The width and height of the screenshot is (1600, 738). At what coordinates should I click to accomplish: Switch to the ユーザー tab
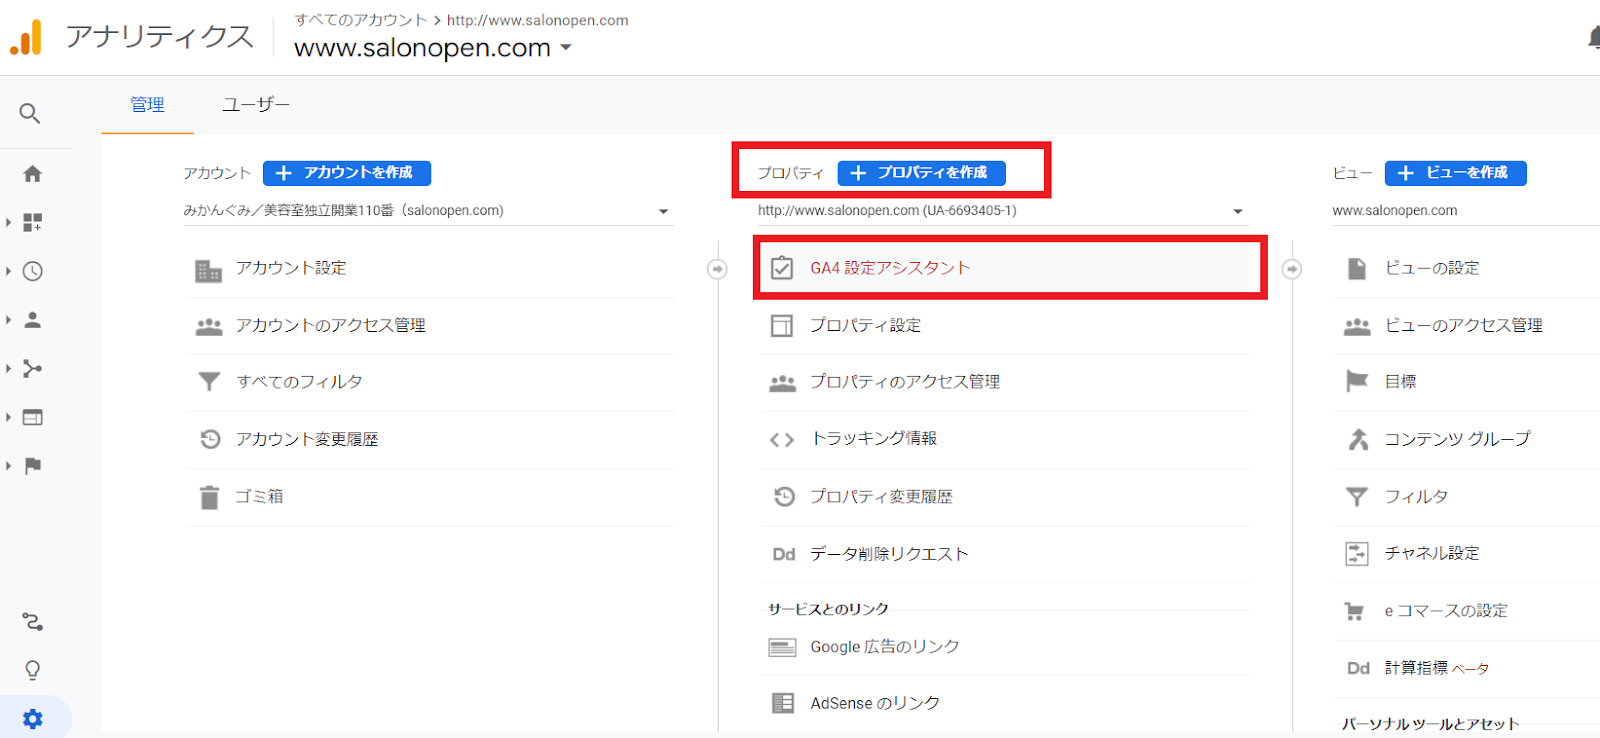256,105
